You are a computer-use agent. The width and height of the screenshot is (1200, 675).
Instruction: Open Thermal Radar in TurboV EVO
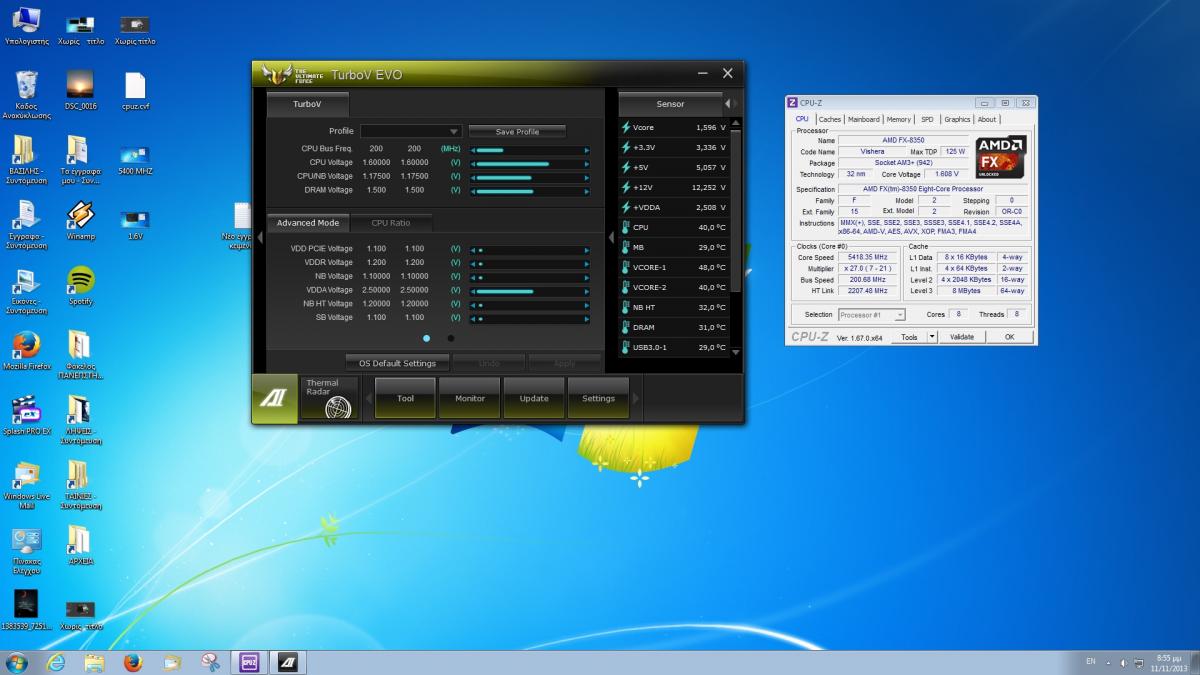[329, 398]
